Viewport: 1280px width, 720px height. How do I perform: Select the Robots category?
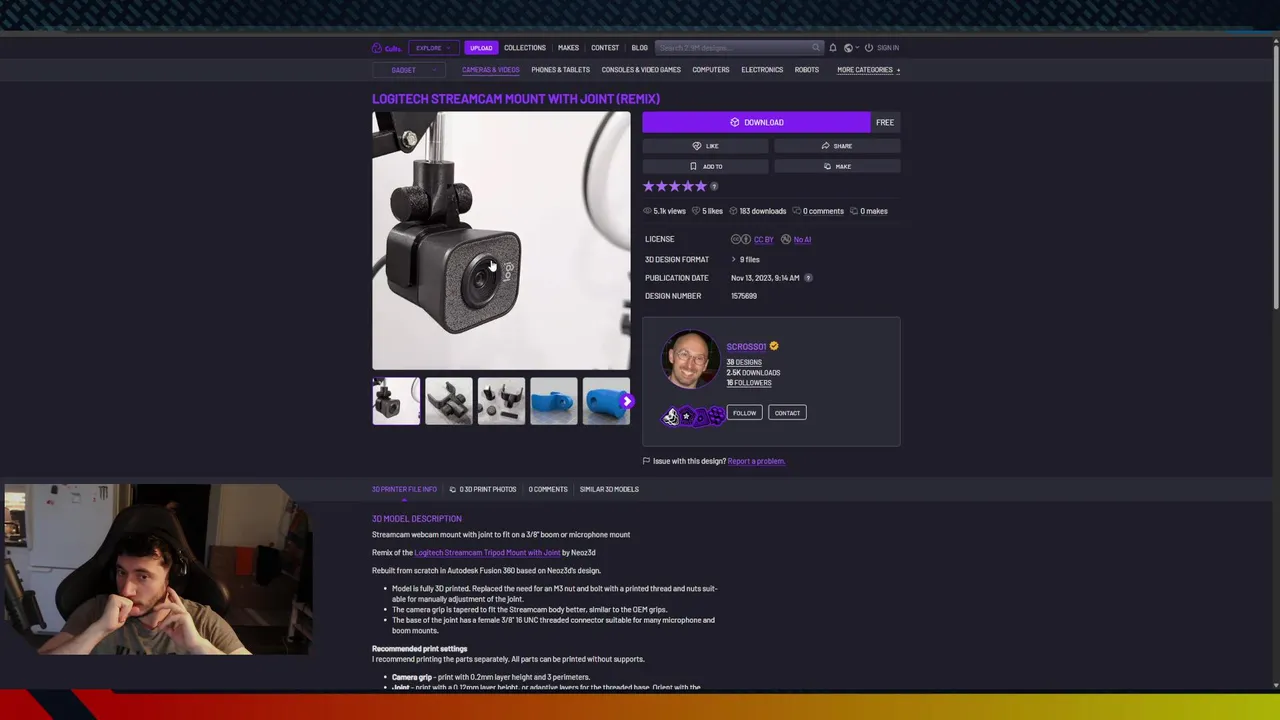807,70
